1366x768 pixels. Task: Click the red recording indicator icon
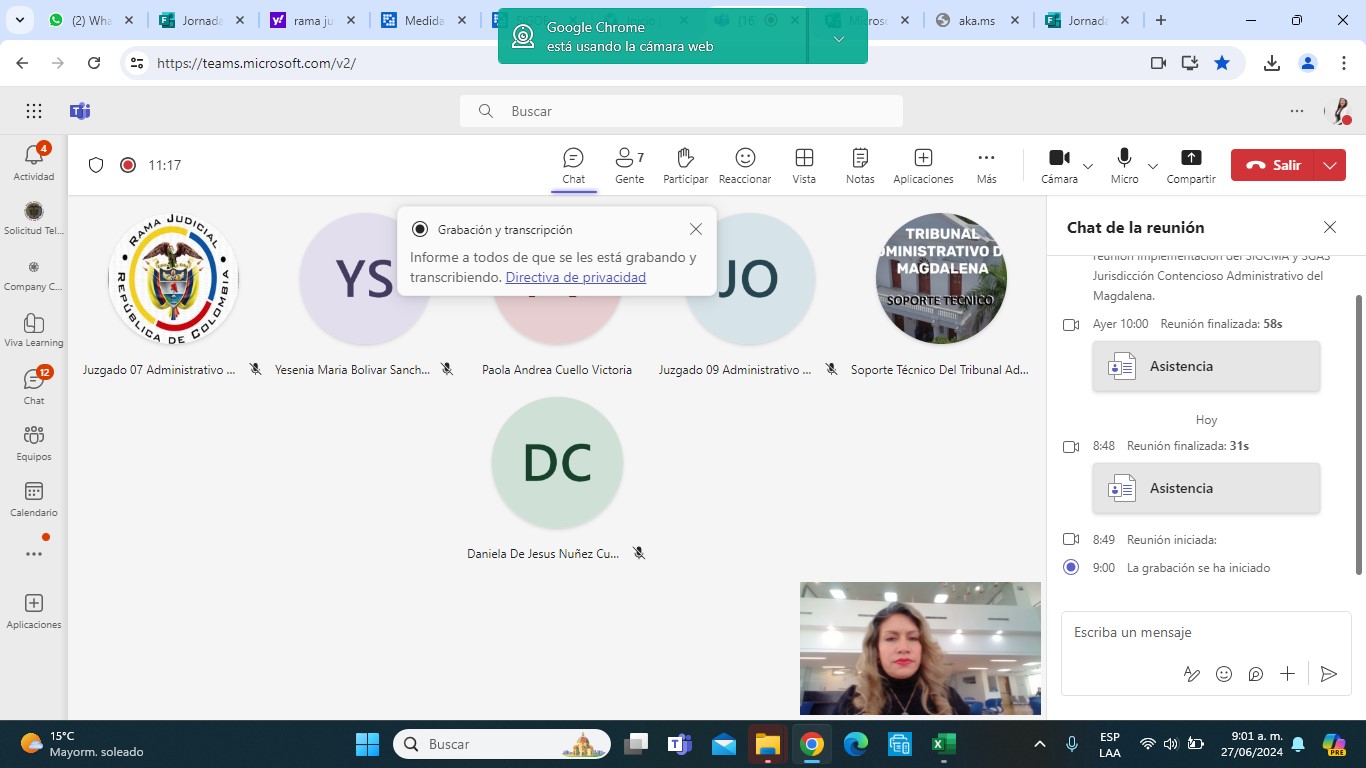coord(127,165)
